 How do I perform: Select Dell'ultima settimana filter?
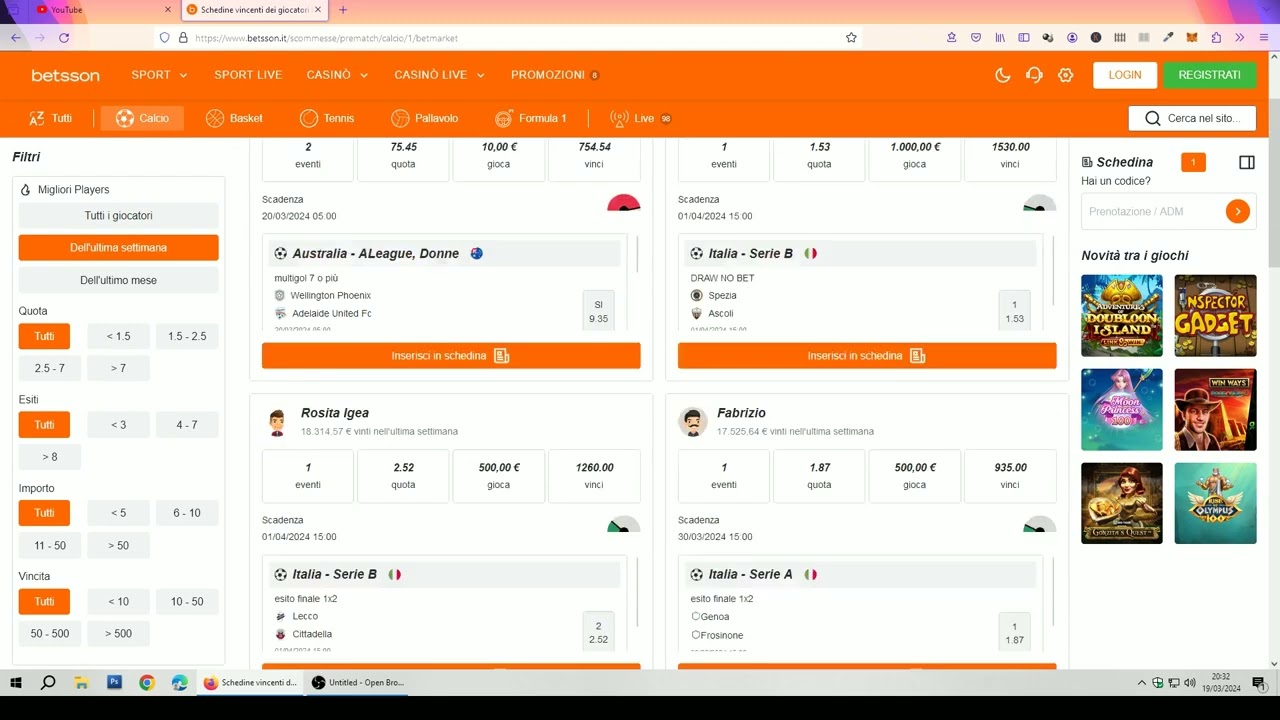coord(118,248)
